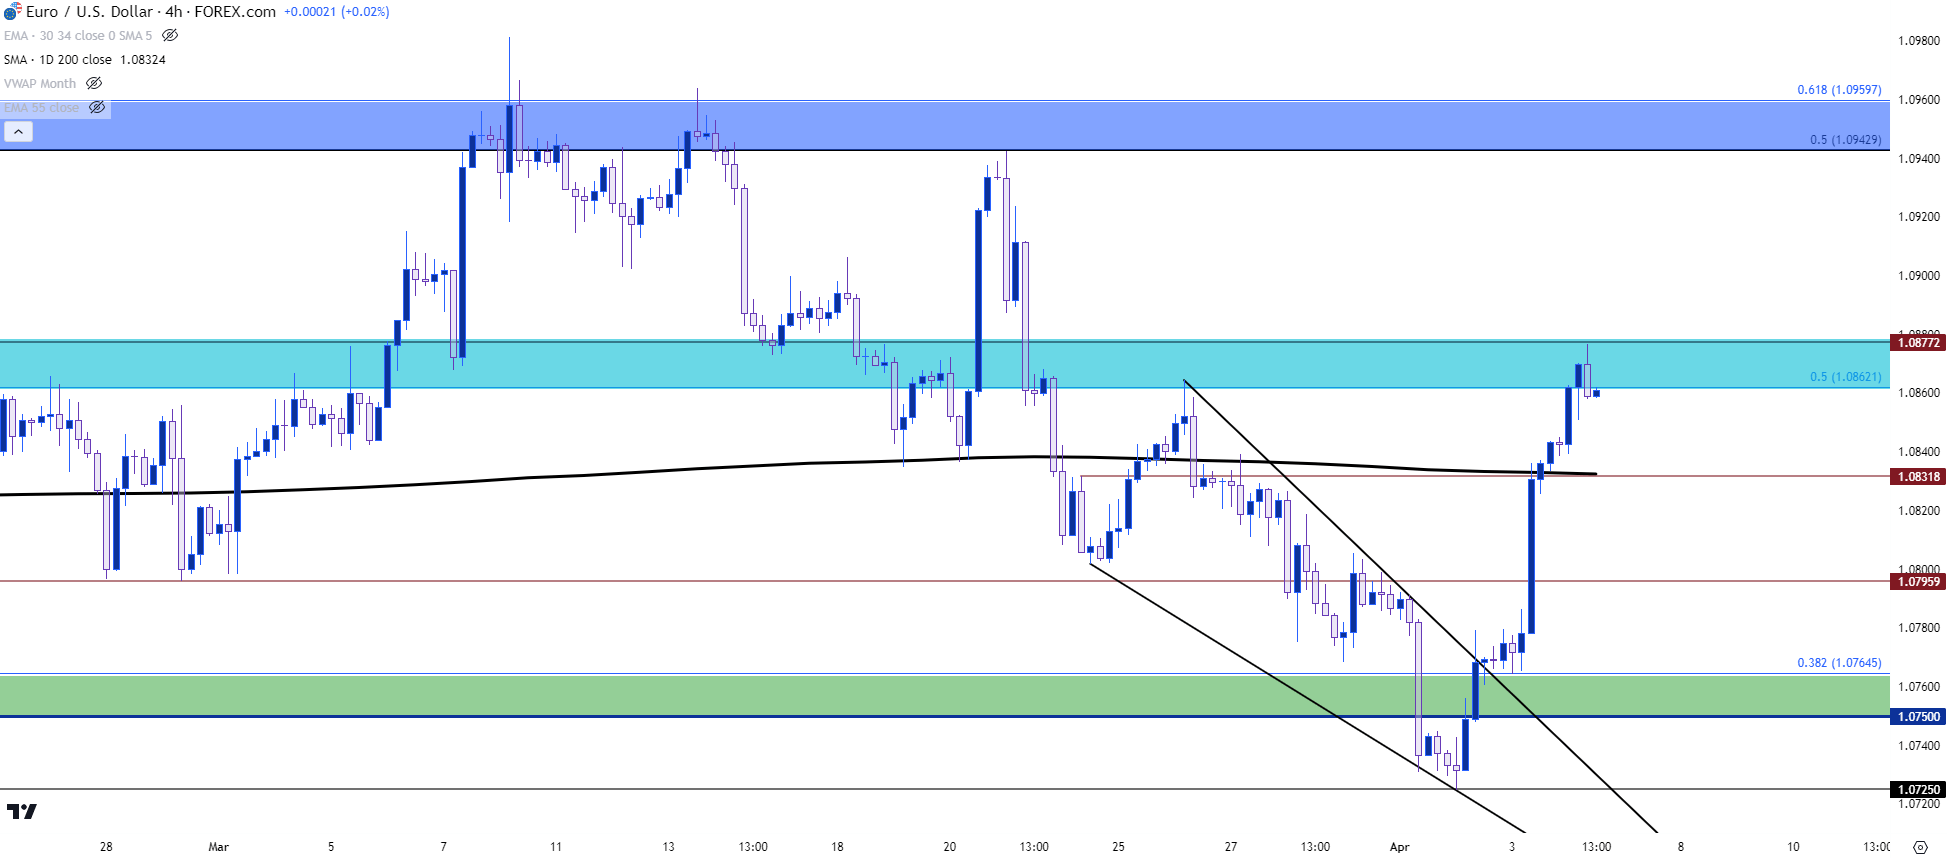Click the TradingView logo
The height and width of the screenshot is (858, 1947).
[21, 811]
